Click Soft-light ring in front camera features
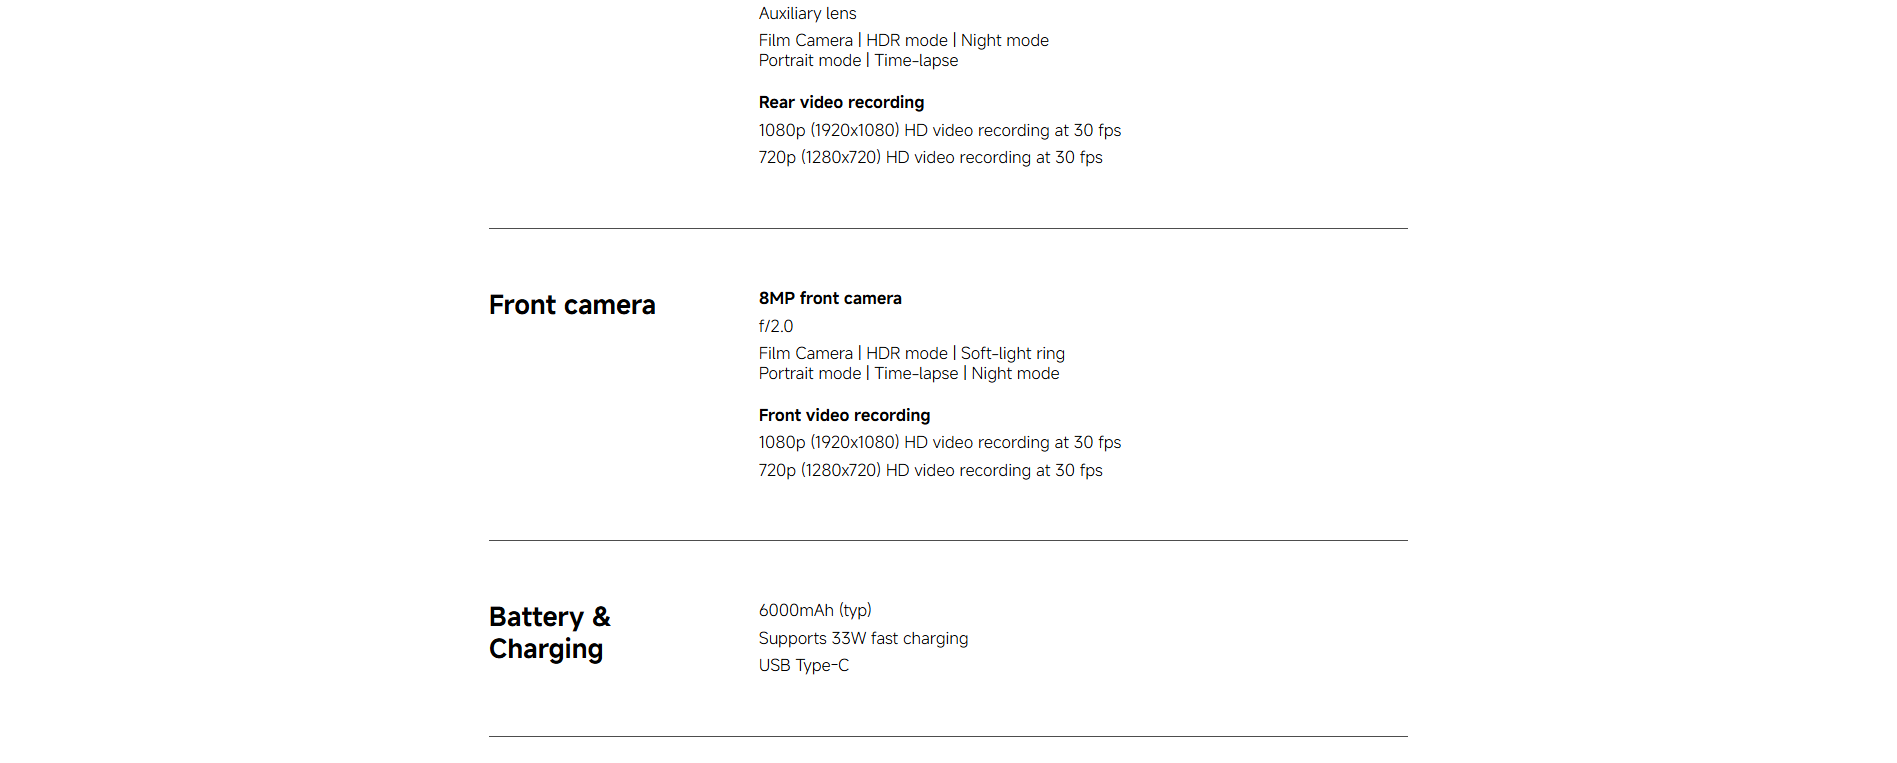Image resolution: width=1897 pixels, height=763 pixels. tap(1013, 353)
